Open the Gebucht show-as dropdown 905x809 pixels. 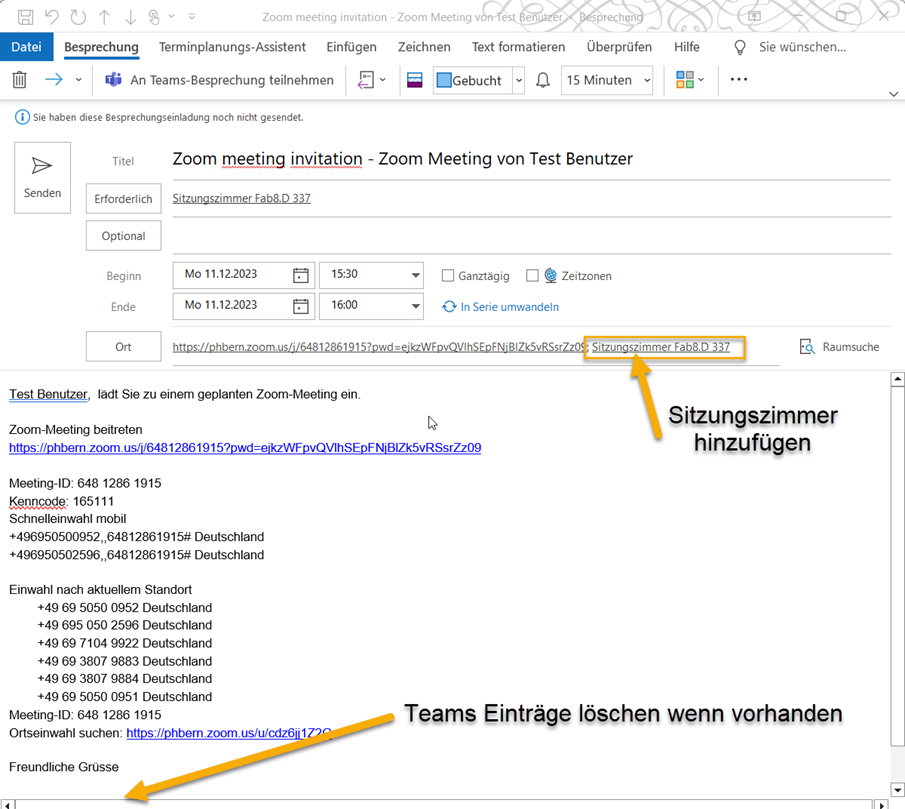(519, 80)
